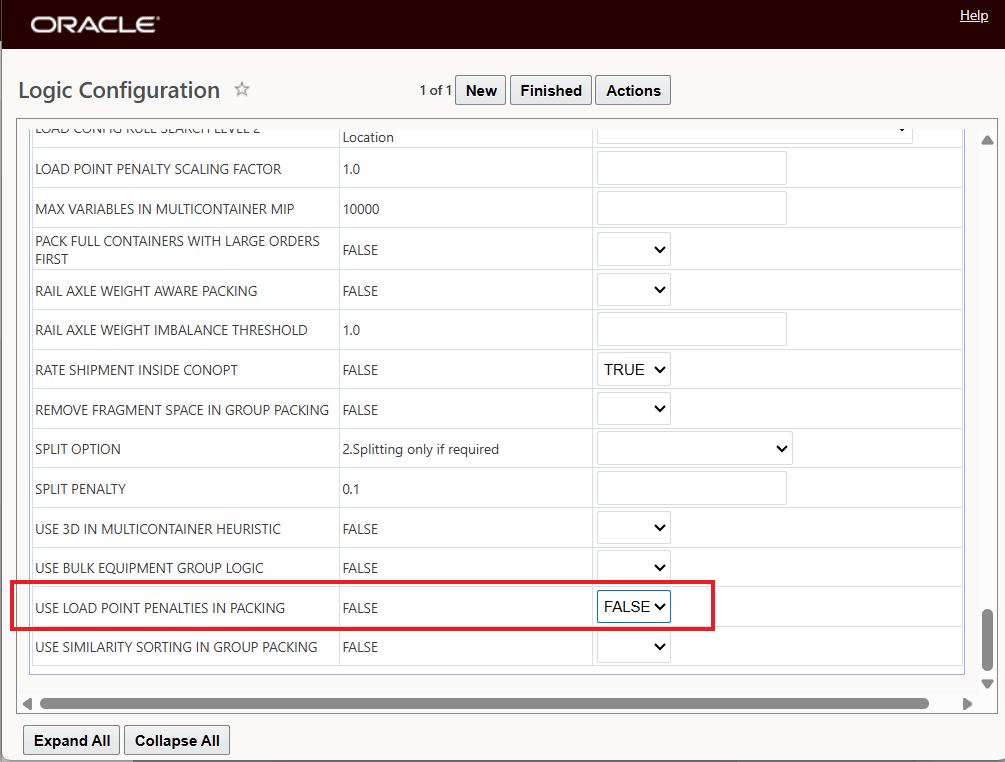1005x762 pixels.
Task: Open the PACK FULL CONTAINERS WITH LARGE ORDERS dropdown
Action: pos(633,248)
